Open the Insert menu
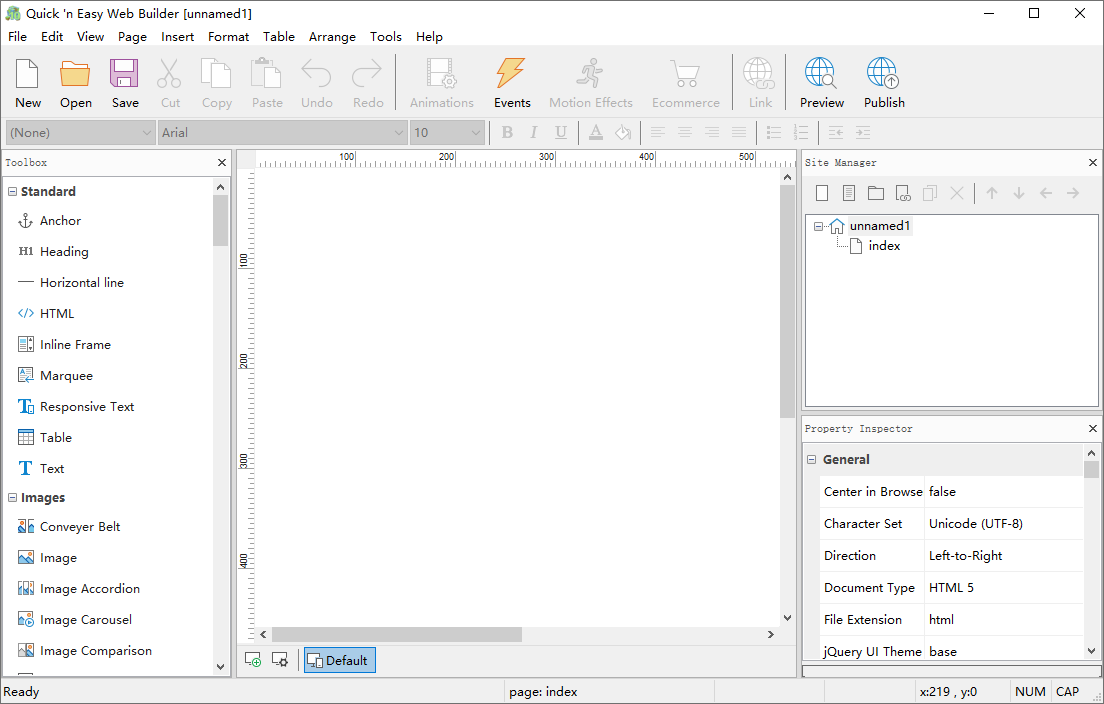 pyautogui.click(x=177, y=36)
